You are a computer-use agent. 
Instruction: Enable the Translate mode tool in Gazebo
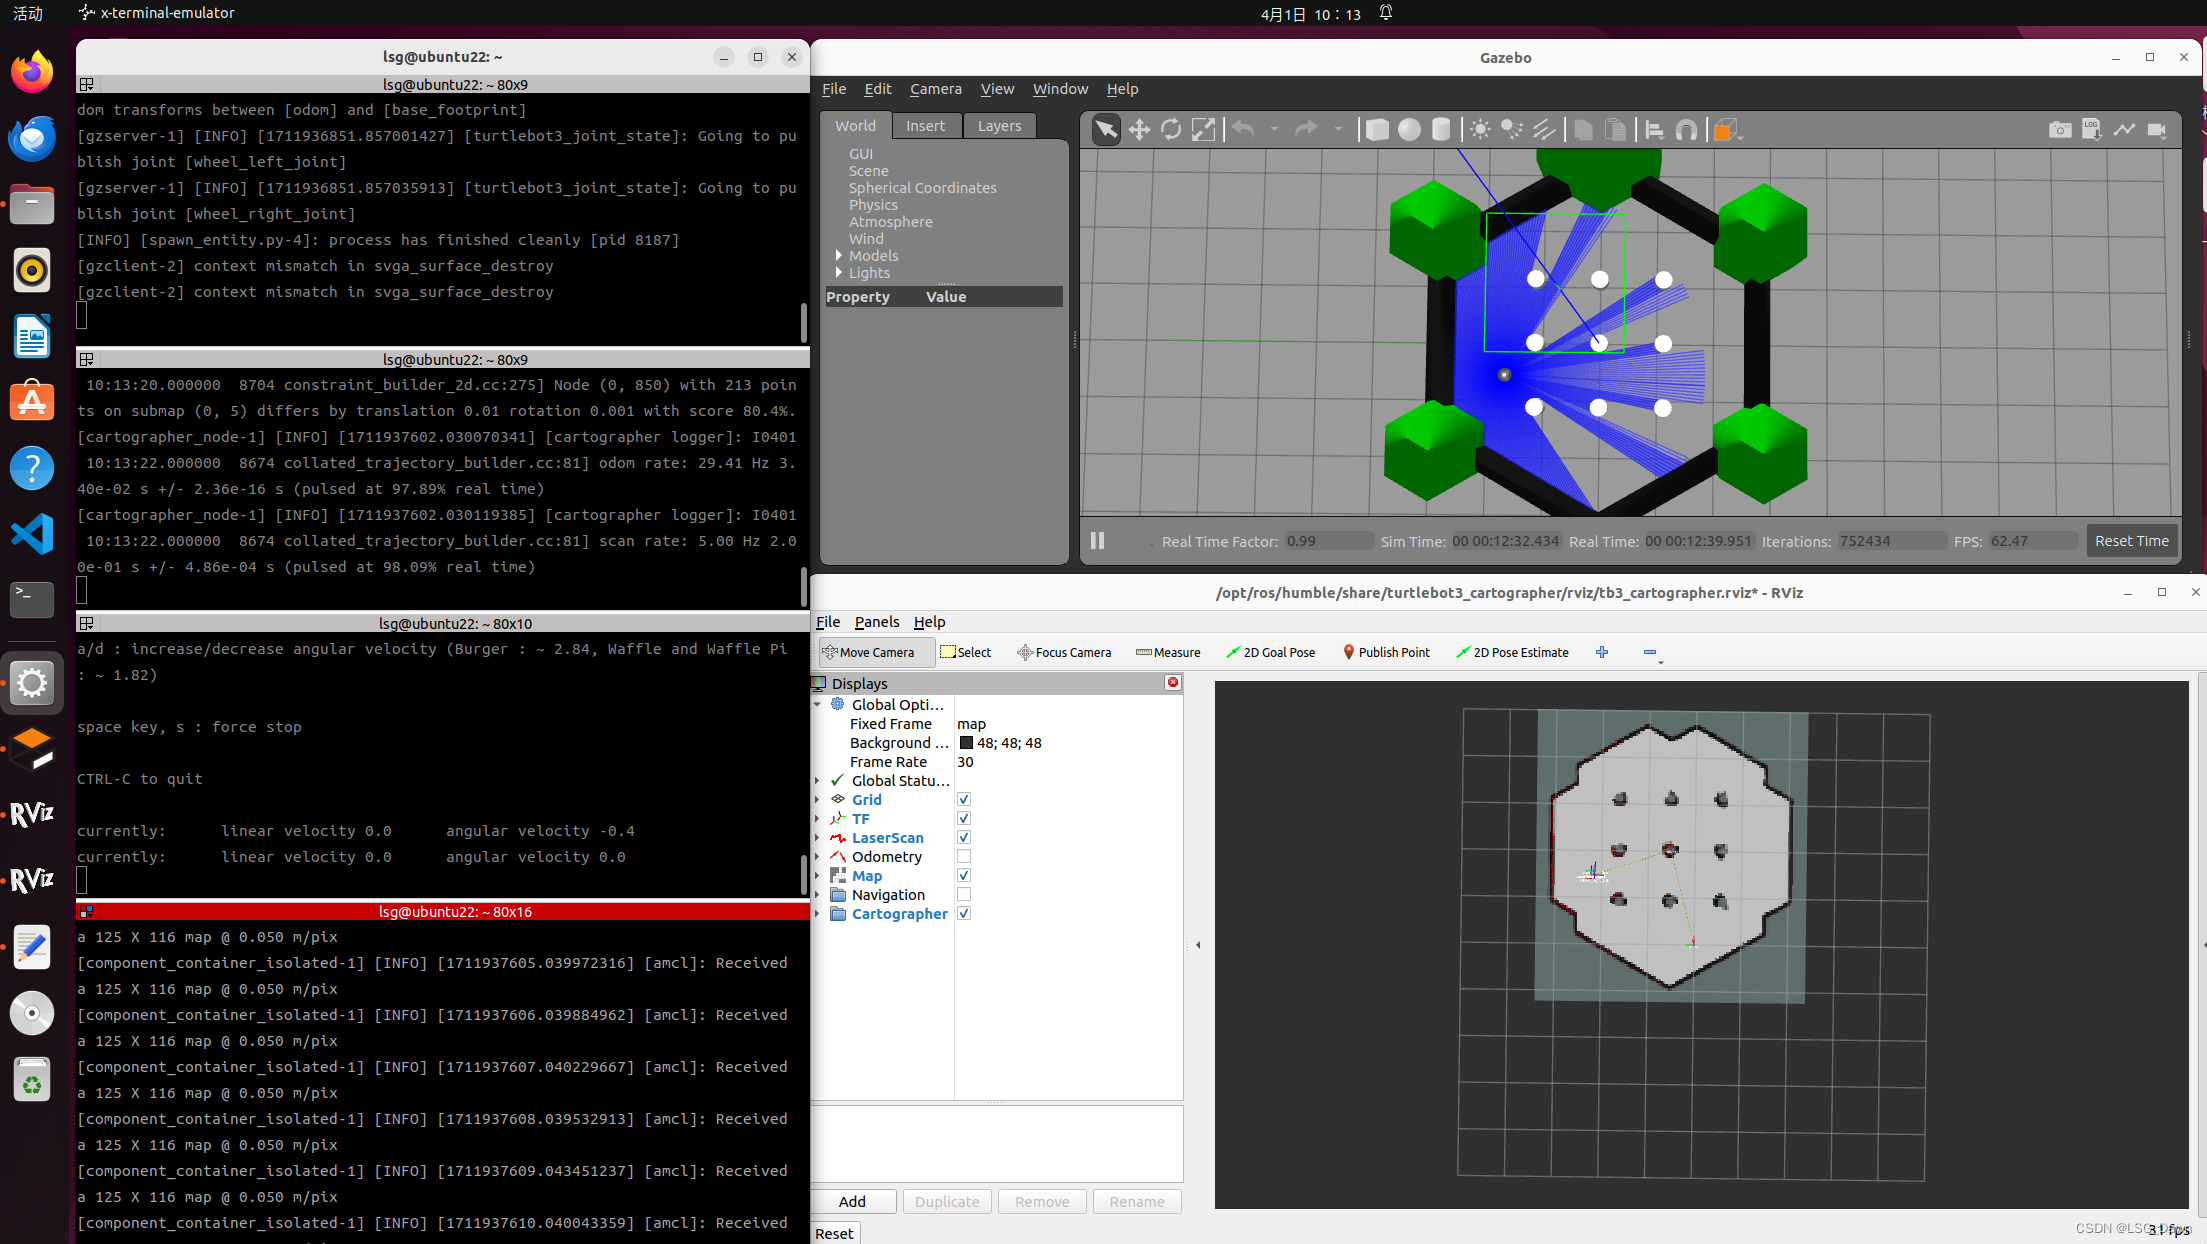click(x=1138, y=129)
